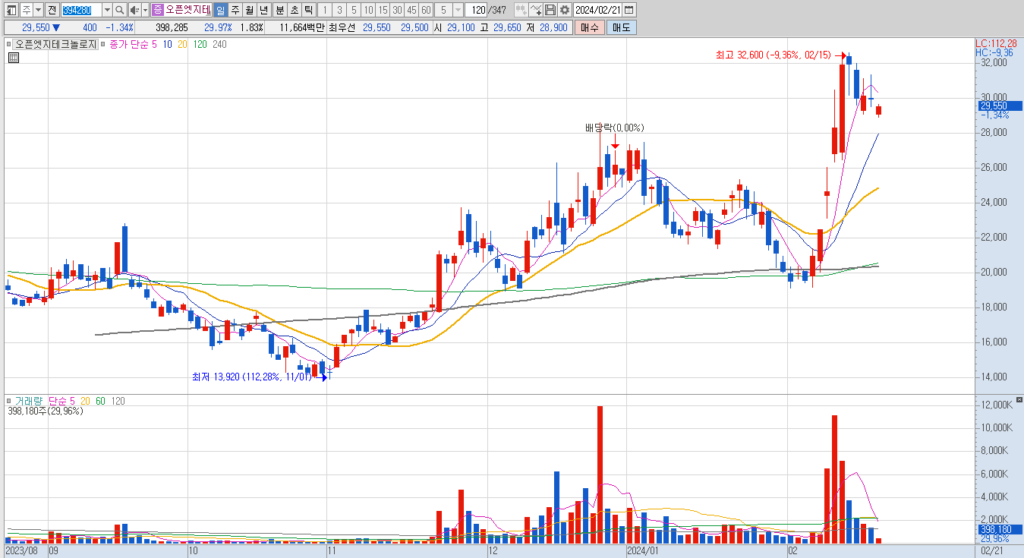1024x558 pixels.
Task: Click the 최저 13,920 low annotation
Action: coord(251,377)
